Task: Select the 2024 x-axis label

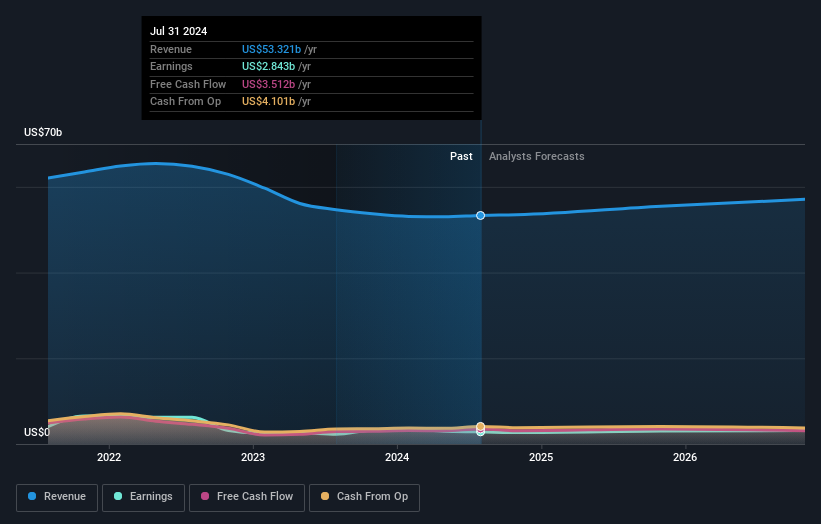Action: click(x=397, y=457)
